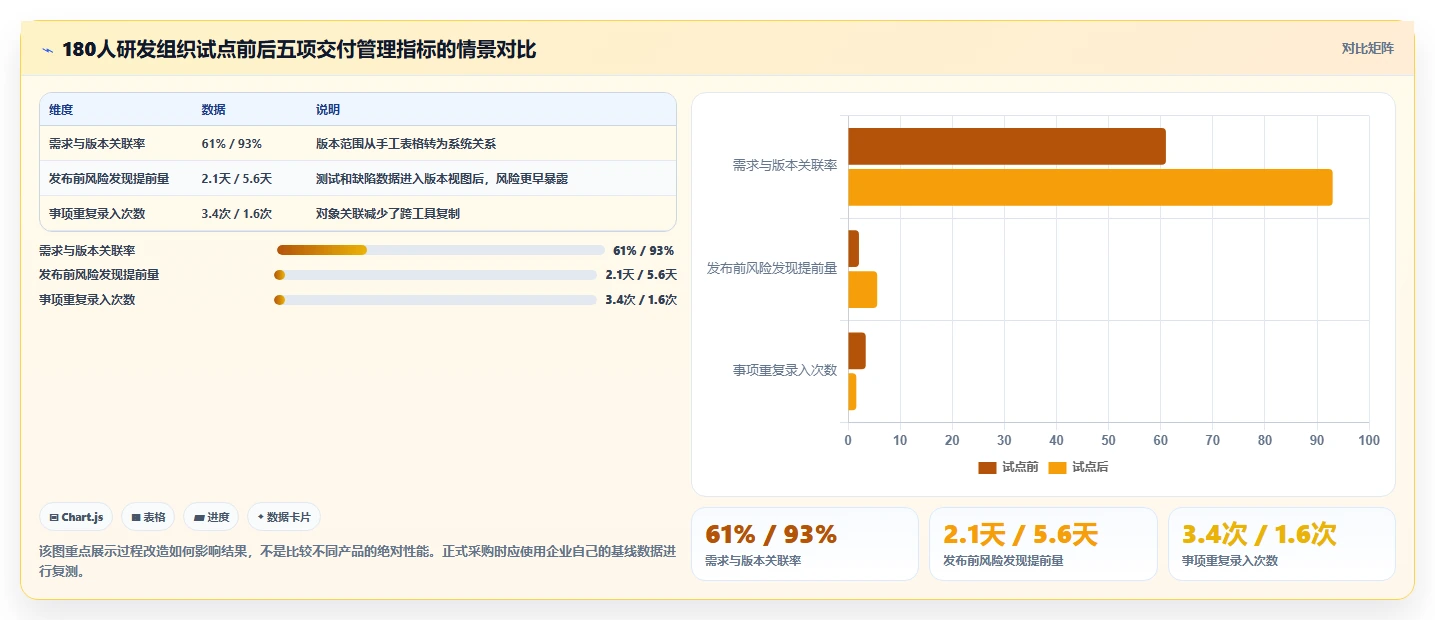Select the 表格 tag chip
Screen dimensions: 1435x620
point(148,517)
